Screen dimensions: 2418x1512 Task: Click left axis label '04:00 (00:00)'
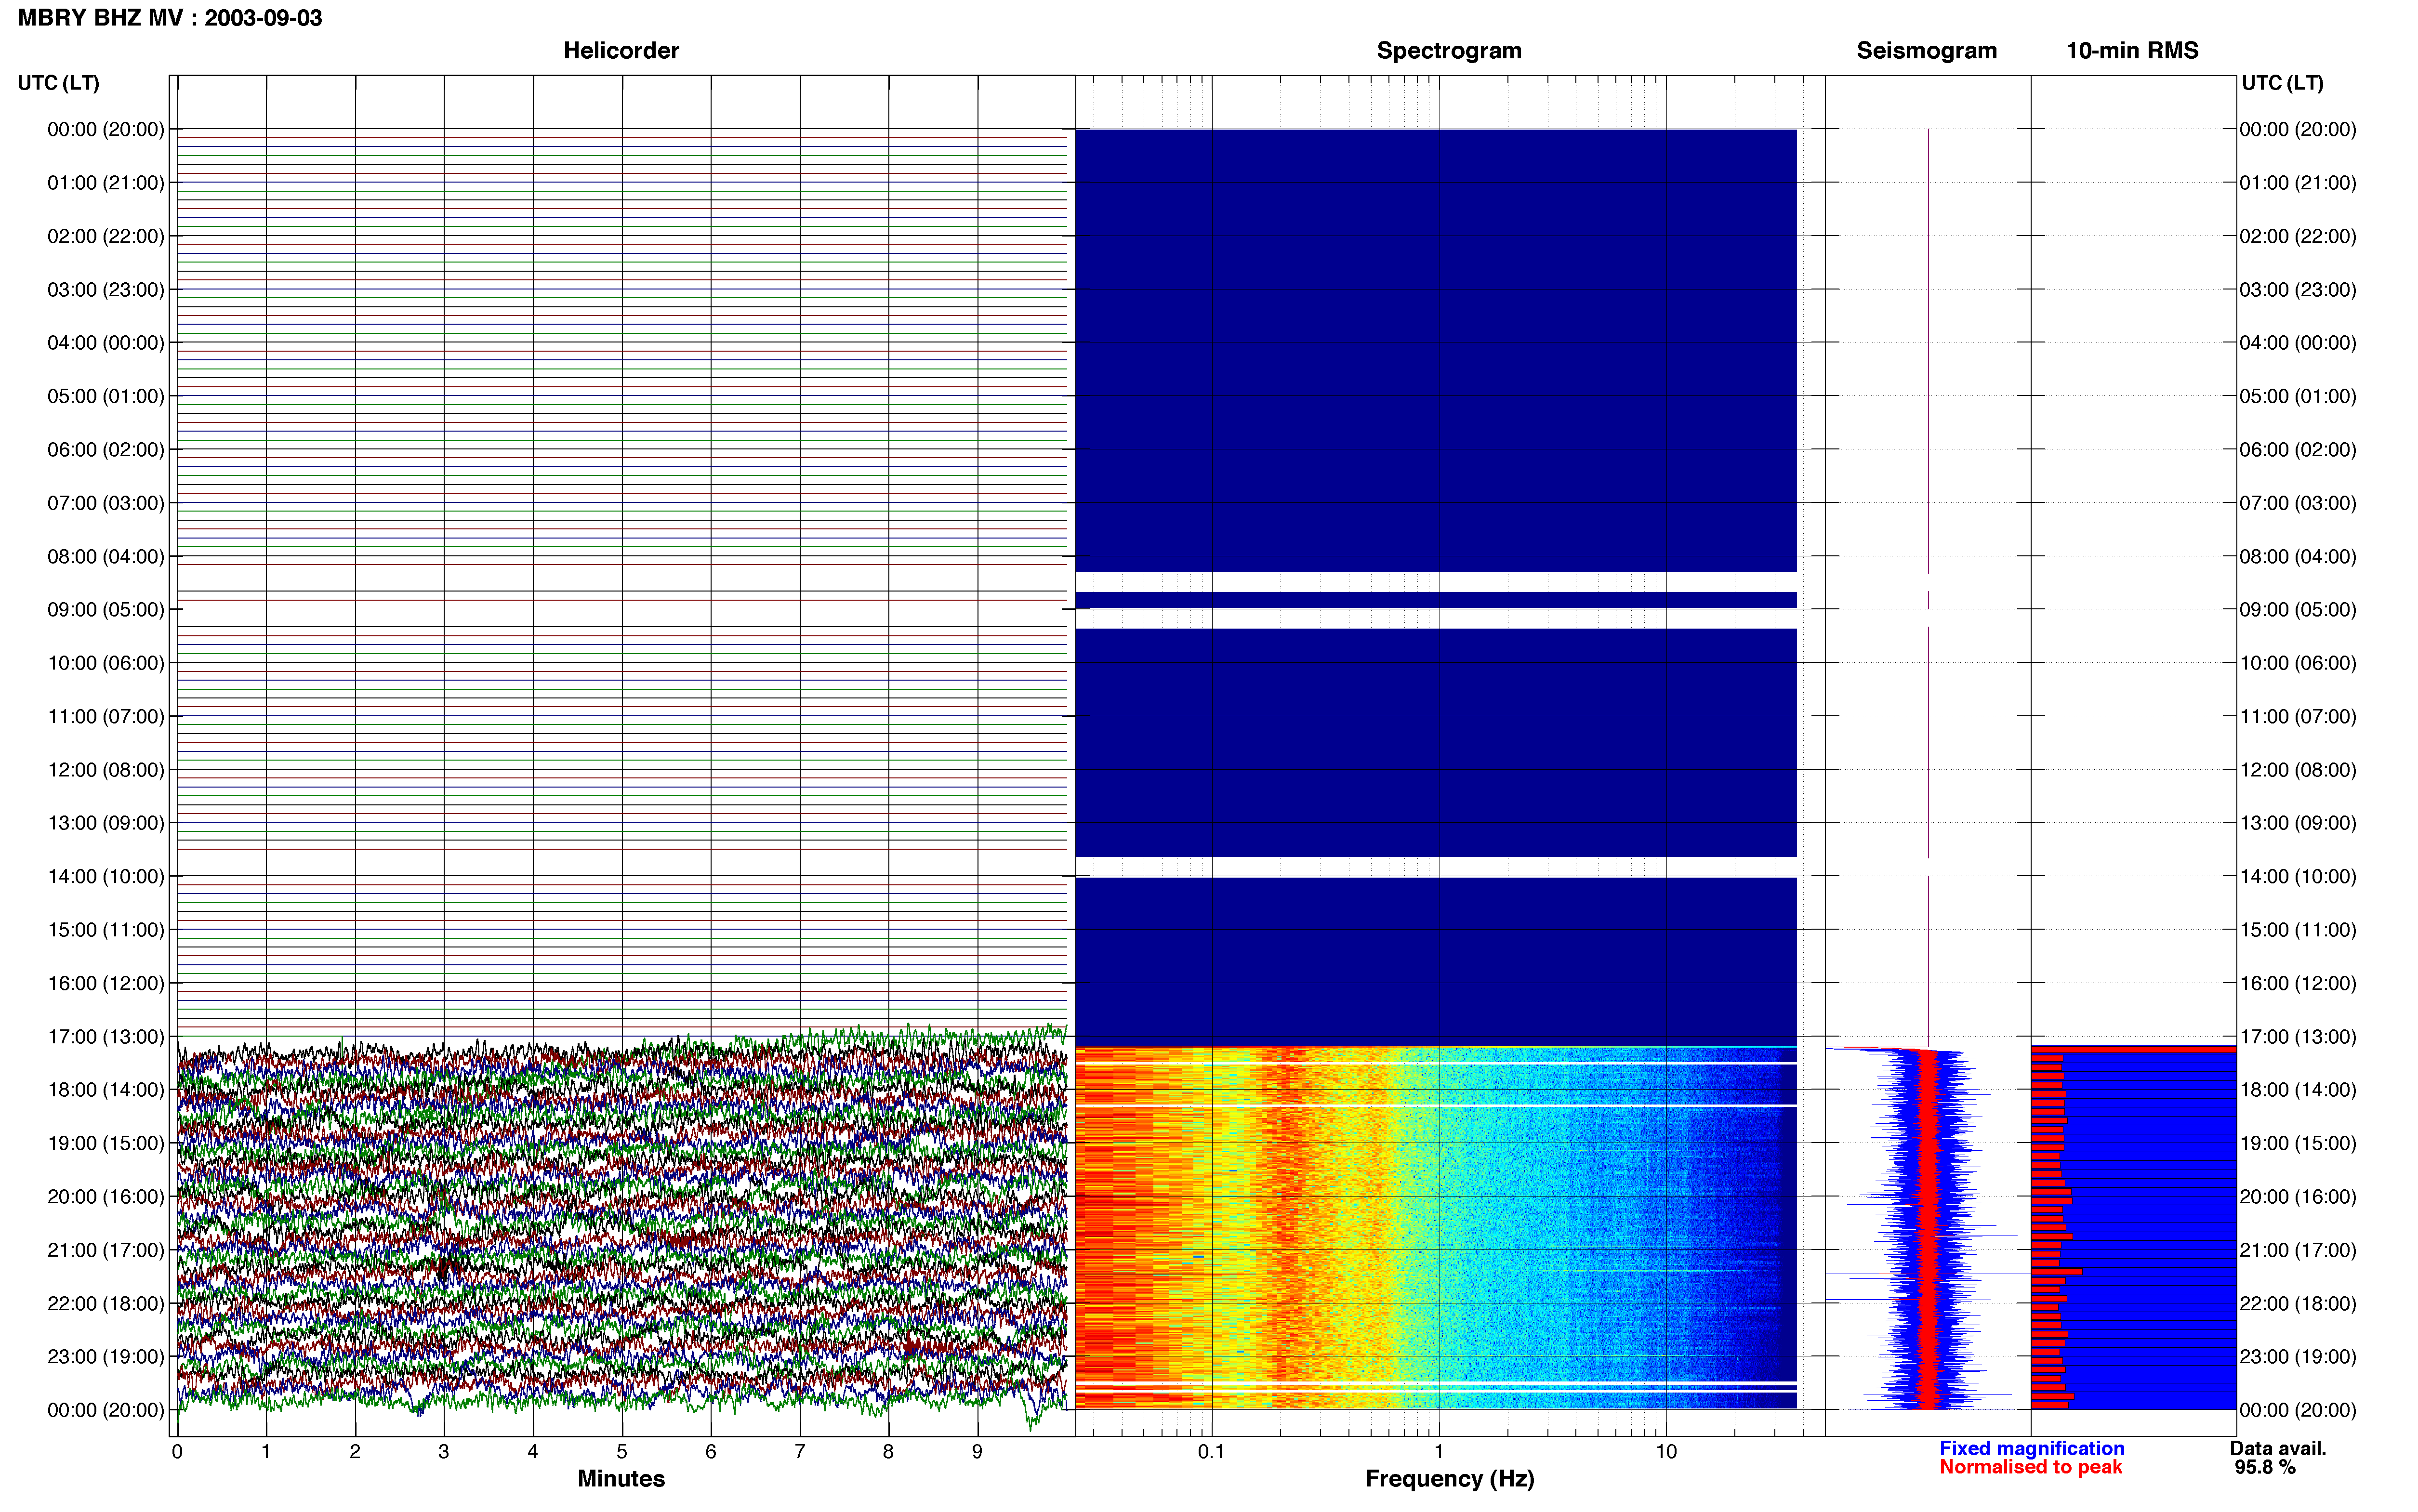coord(106,343)
